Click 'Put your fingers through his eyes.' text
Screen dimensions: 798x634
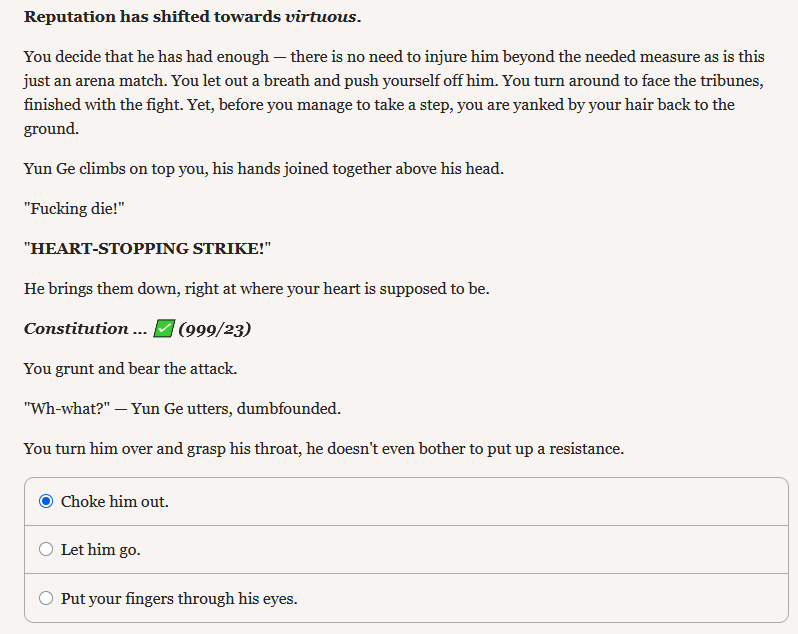pos(179,598)
